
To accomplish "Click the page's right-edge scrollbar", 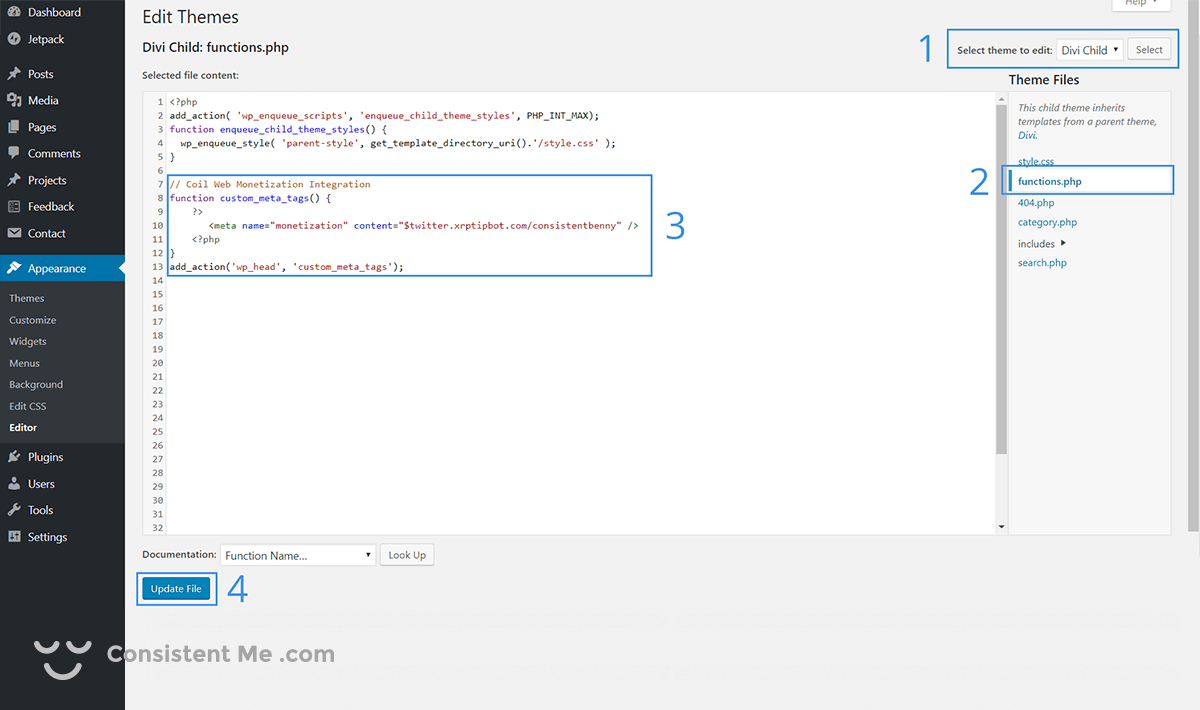I will (1191, 265).
